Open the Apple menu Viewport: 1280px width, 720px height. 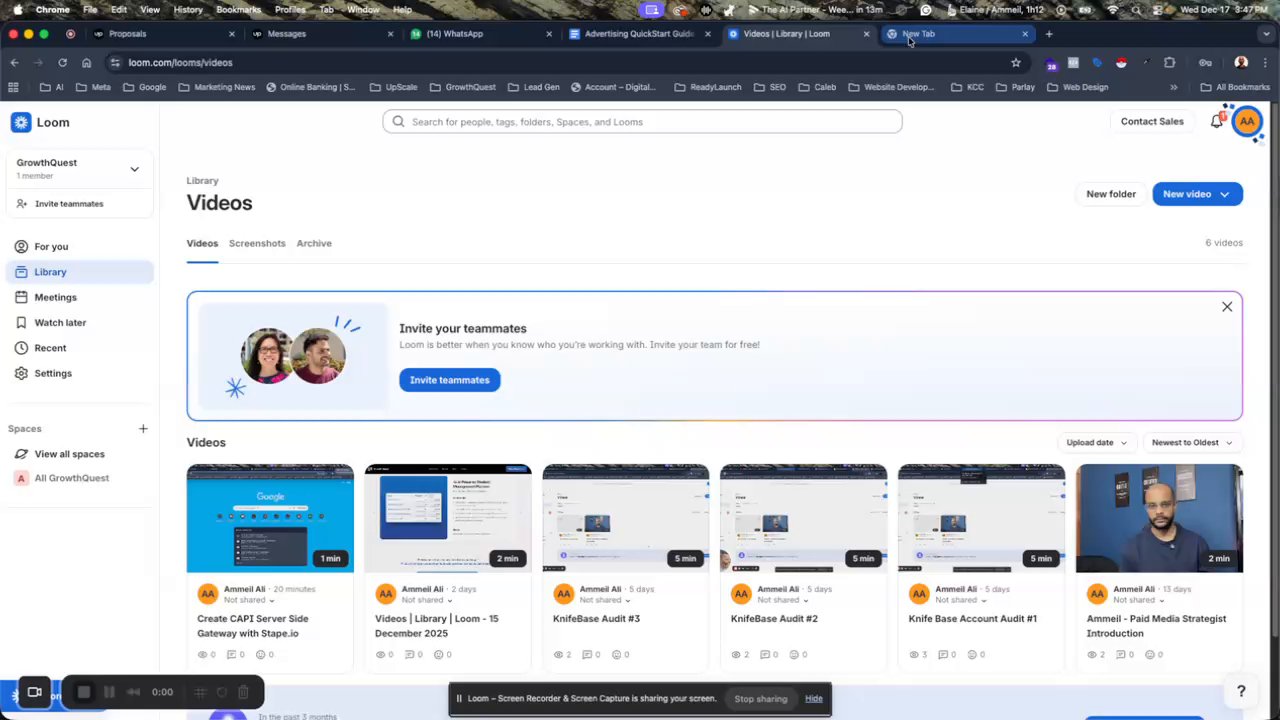click(17, 9)
